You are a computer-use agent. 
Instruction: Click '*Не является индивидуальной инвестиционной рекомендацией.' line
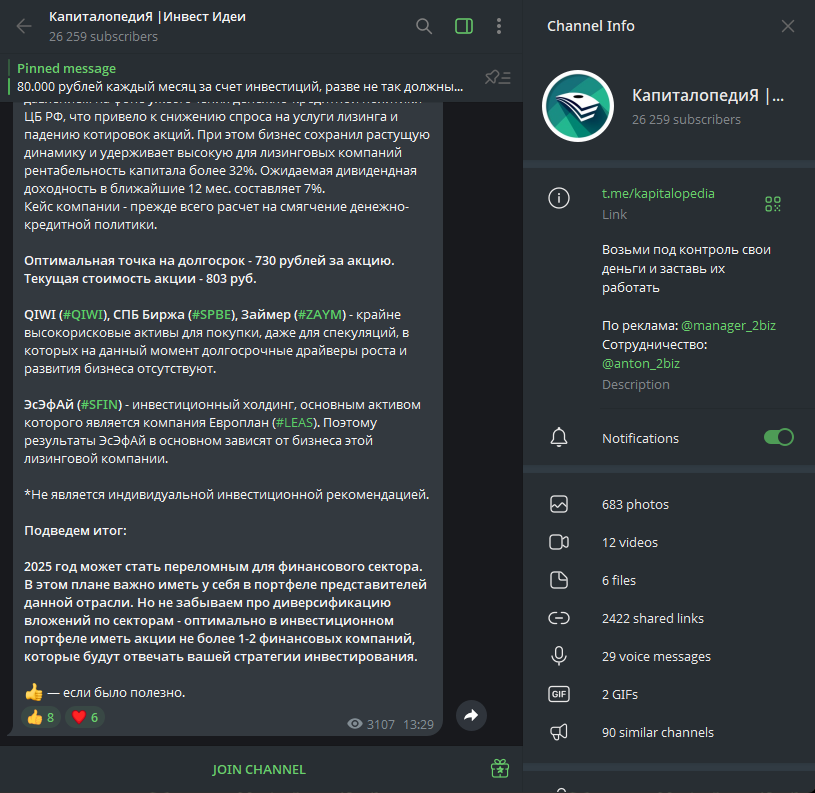(227, 494)
